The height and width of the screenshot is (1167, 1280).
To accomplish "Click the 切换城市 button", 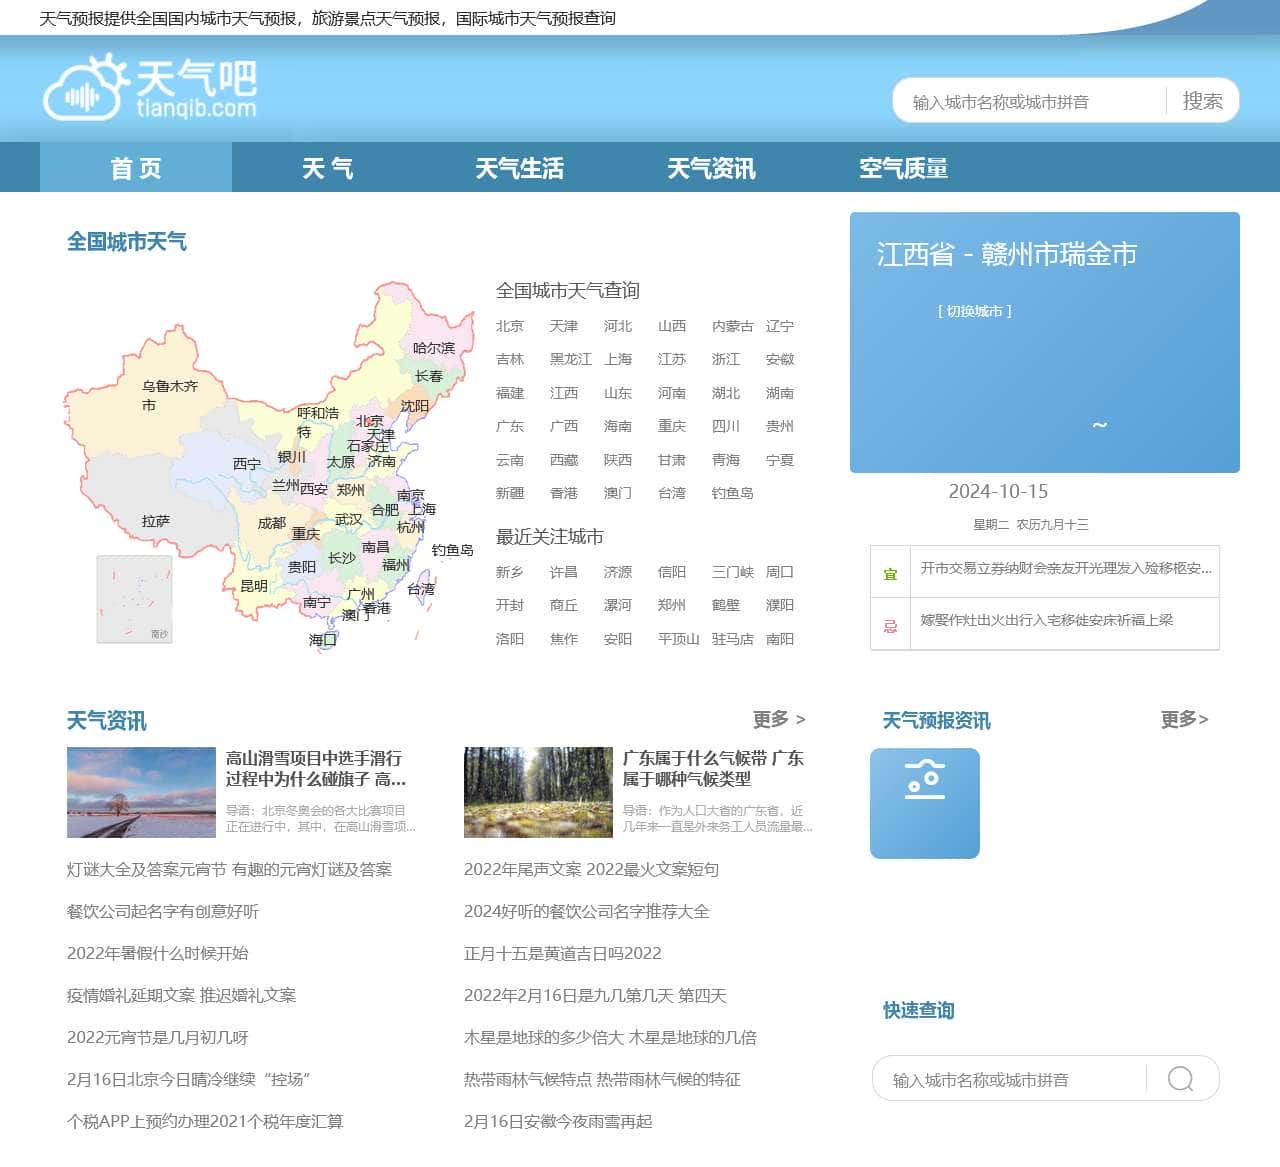I will click(976, 310).
